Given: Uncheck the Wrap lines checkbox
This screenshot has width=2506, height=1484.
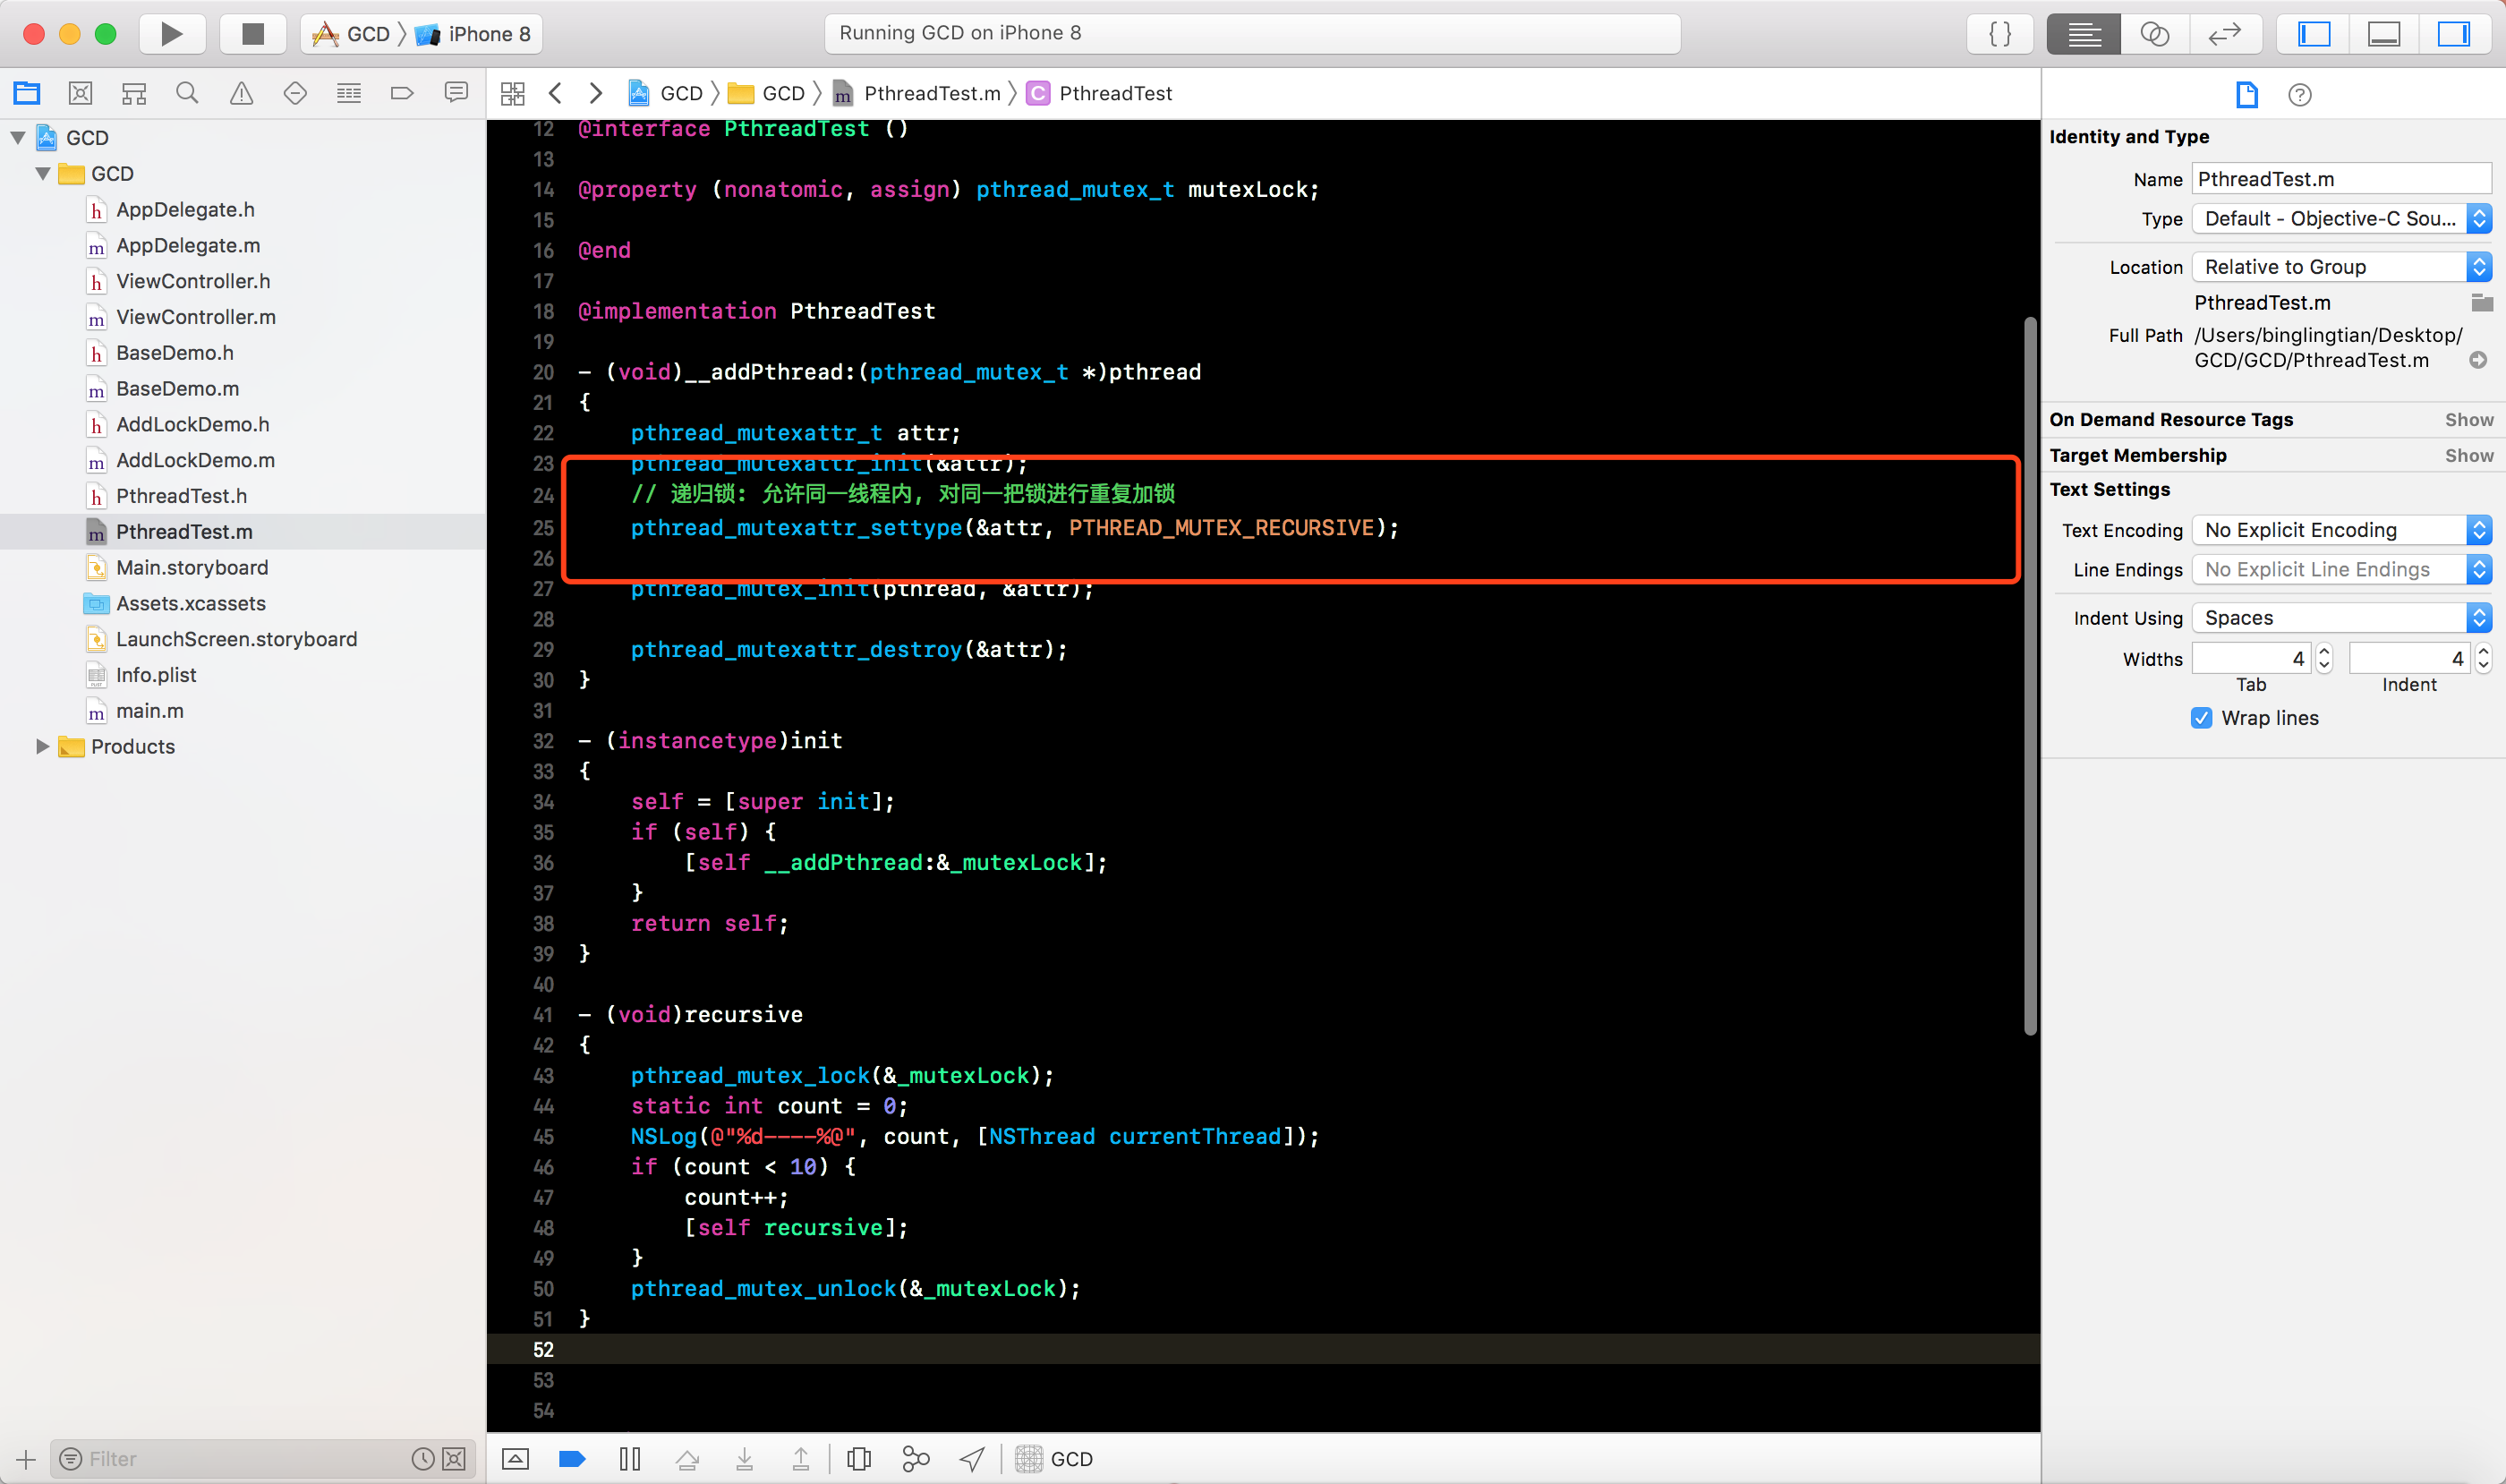Looking at the screenshot, I should coord(2201,718).
